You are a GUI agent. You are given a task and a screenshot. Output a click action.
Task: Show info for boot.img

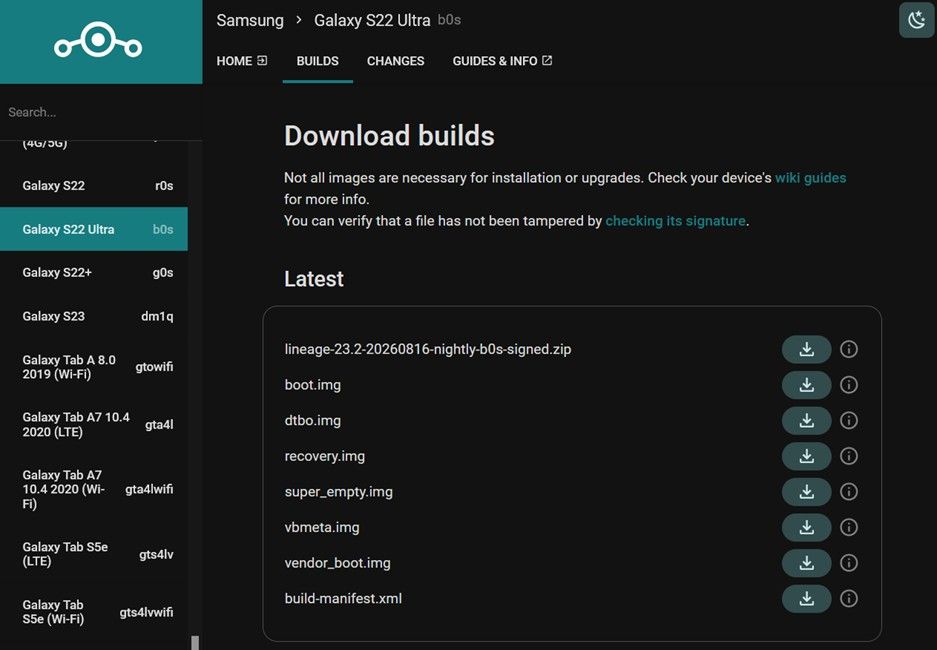coord(849,385)
